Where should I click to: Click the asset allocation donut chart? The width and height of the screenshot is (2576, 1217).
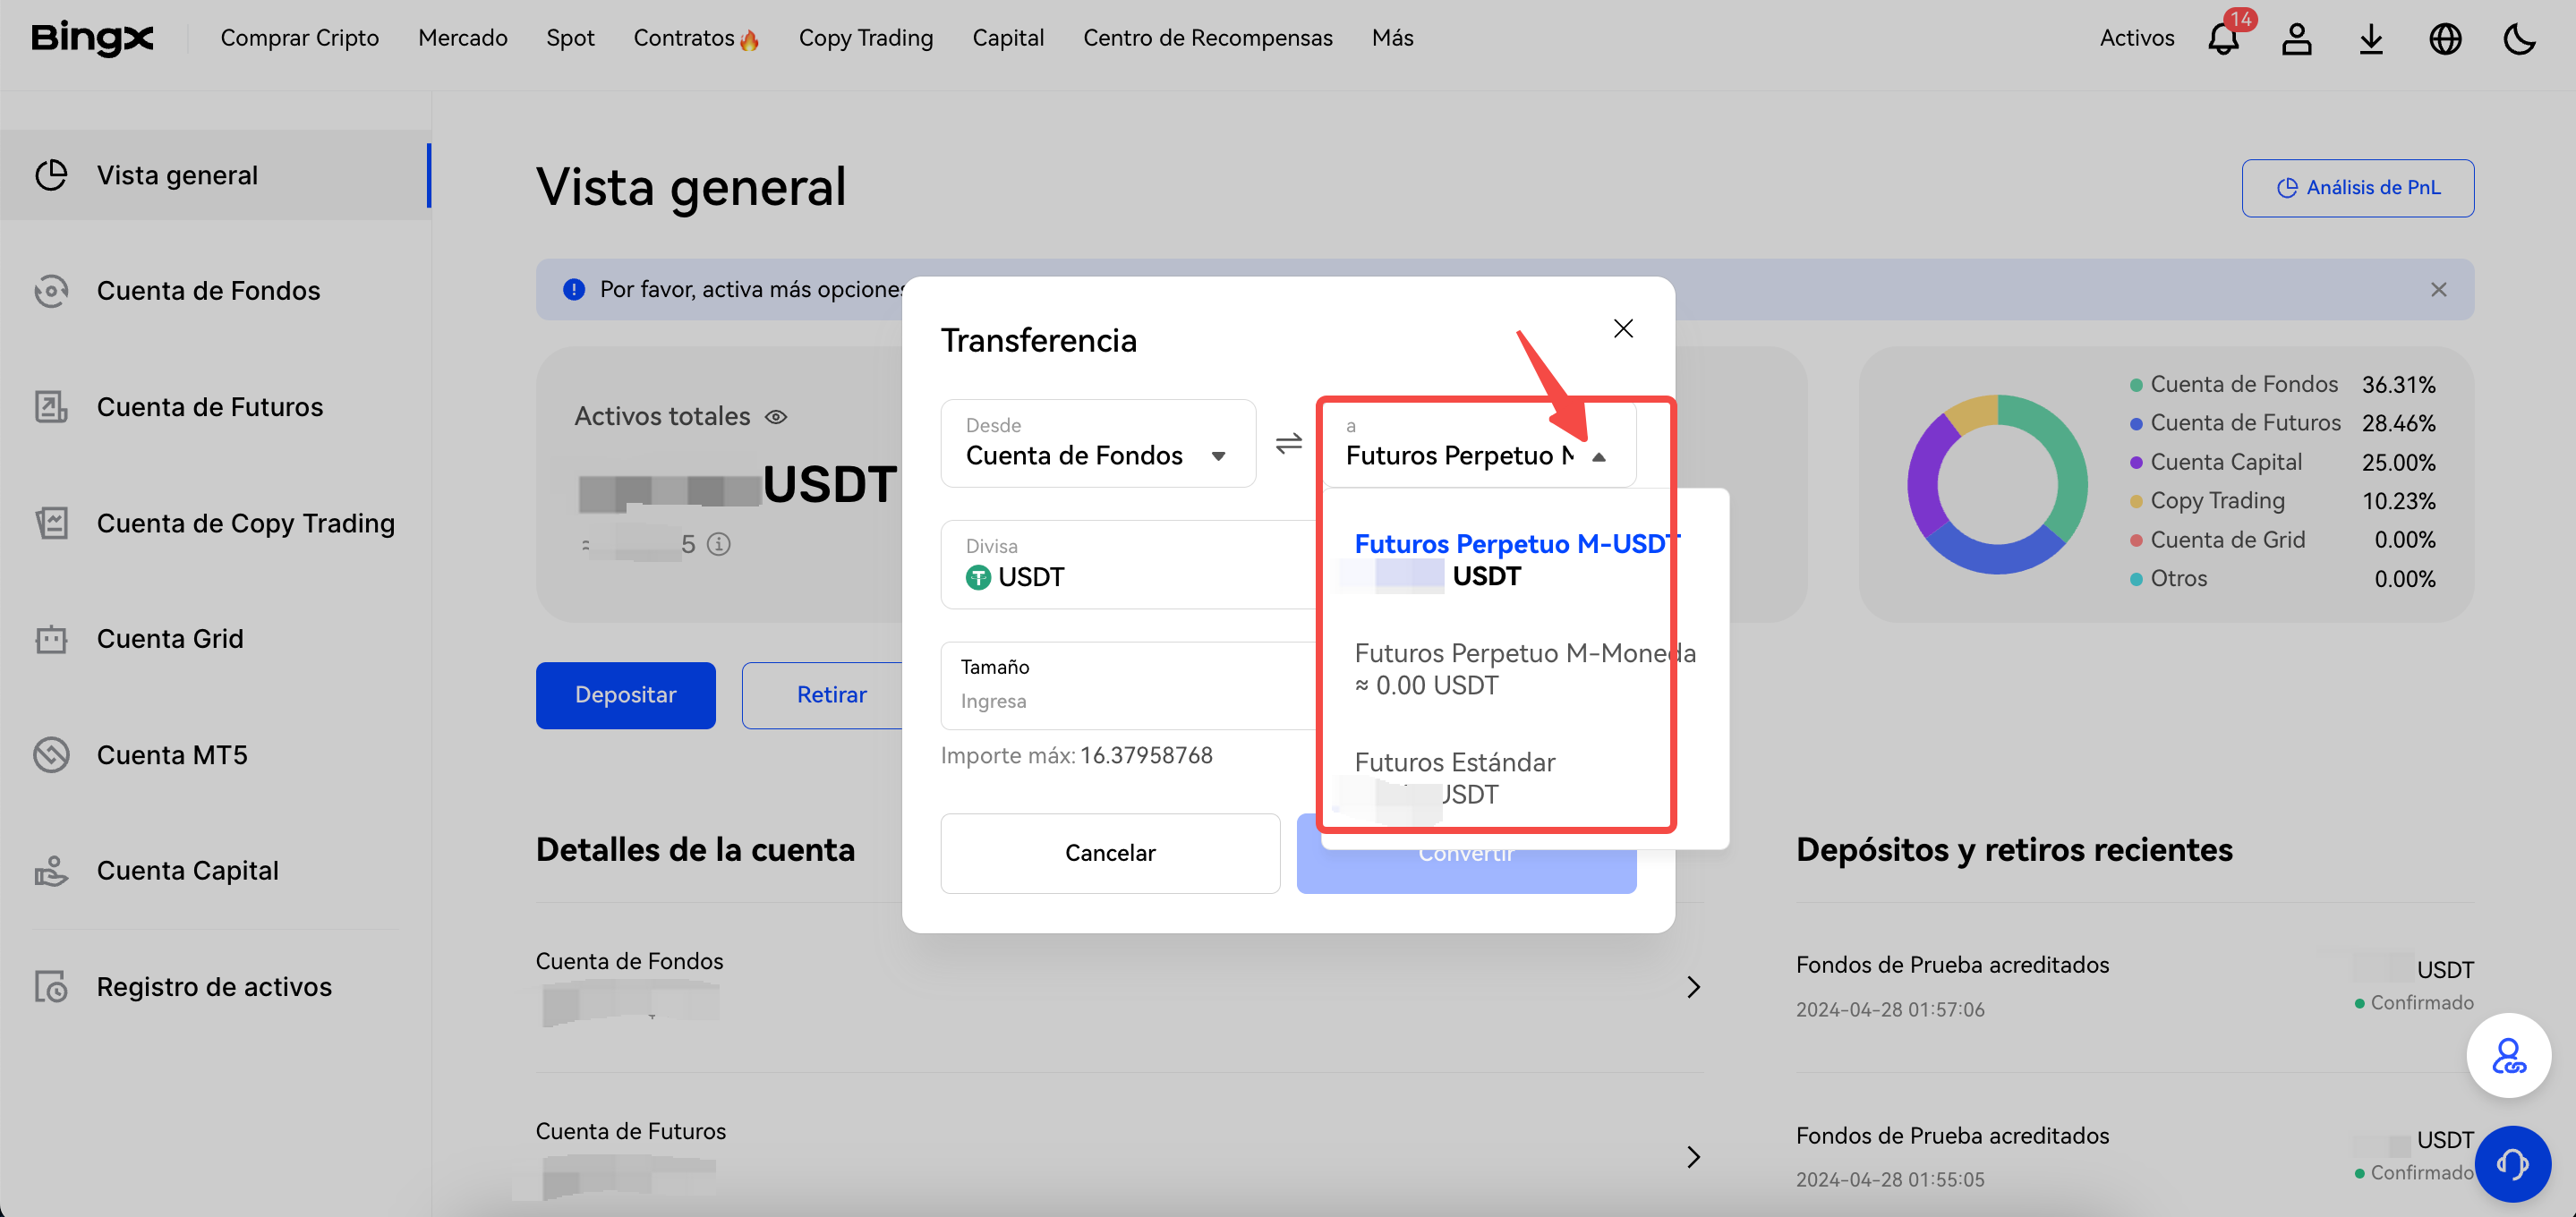1997,484
